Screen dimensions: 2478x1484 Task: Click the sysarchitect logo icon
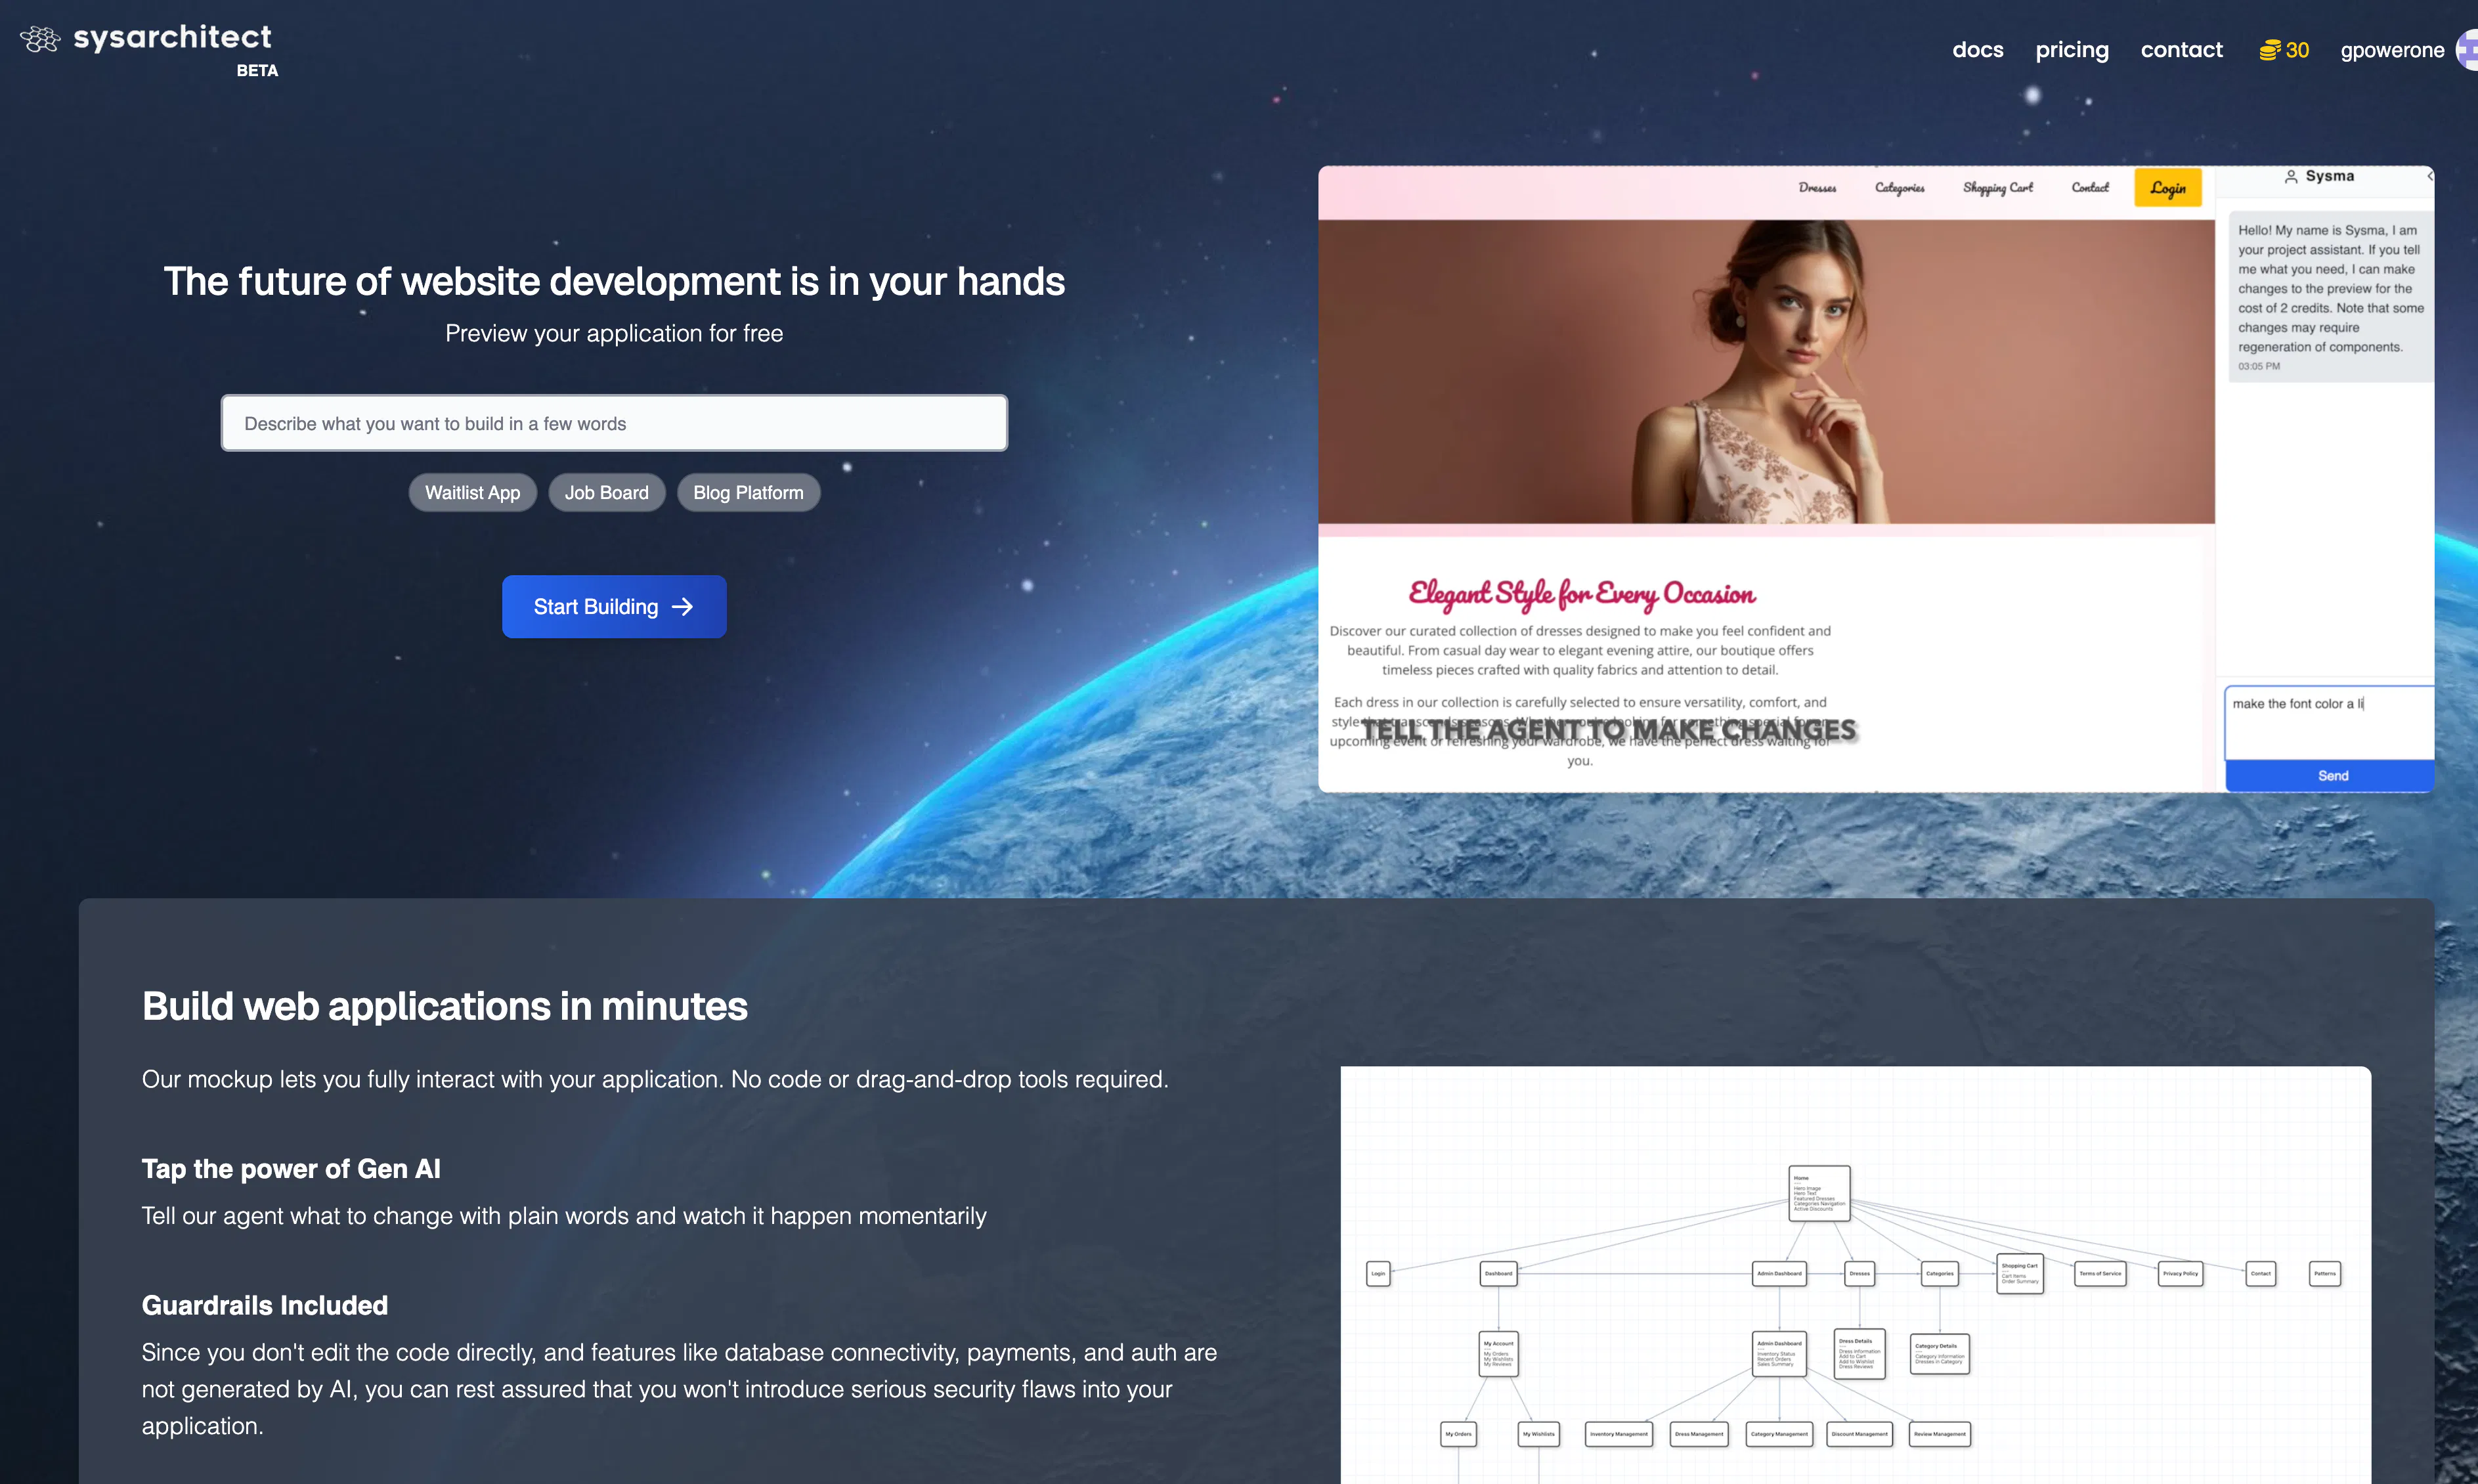tap(40, 39)
